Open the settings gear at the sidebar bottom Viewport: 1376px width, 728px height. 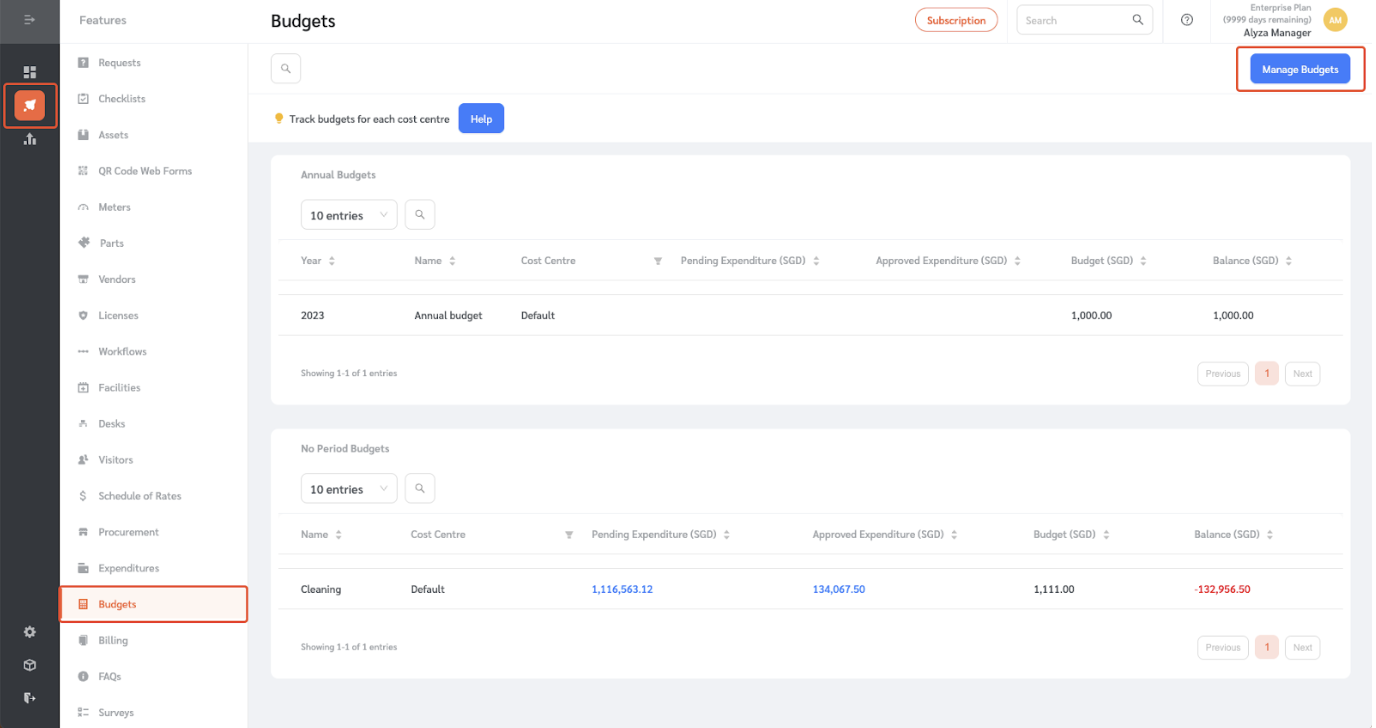point(29,631)
